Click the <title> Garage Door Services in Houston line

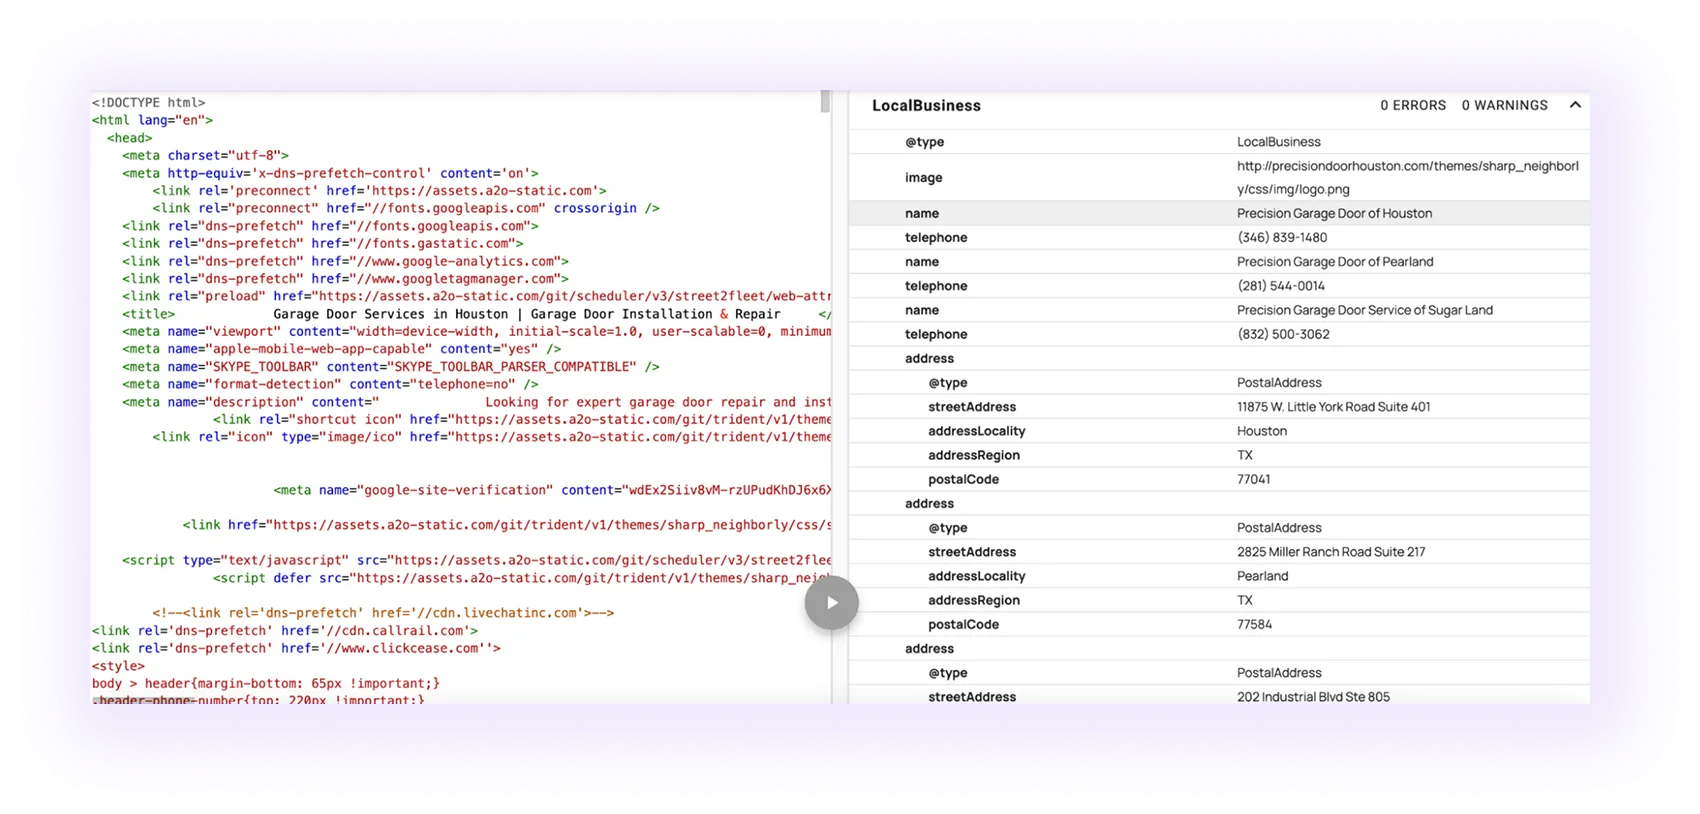476,314
